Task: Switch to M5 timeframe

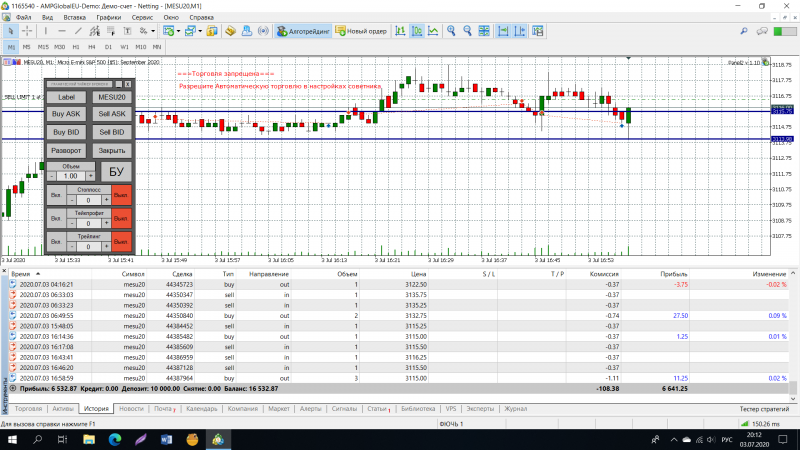Action: (x=27, y=47)
